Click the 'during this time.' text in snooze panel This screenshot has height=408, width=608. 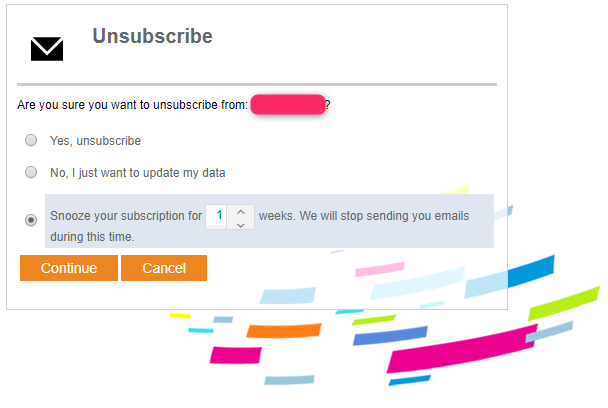(92, 237)
